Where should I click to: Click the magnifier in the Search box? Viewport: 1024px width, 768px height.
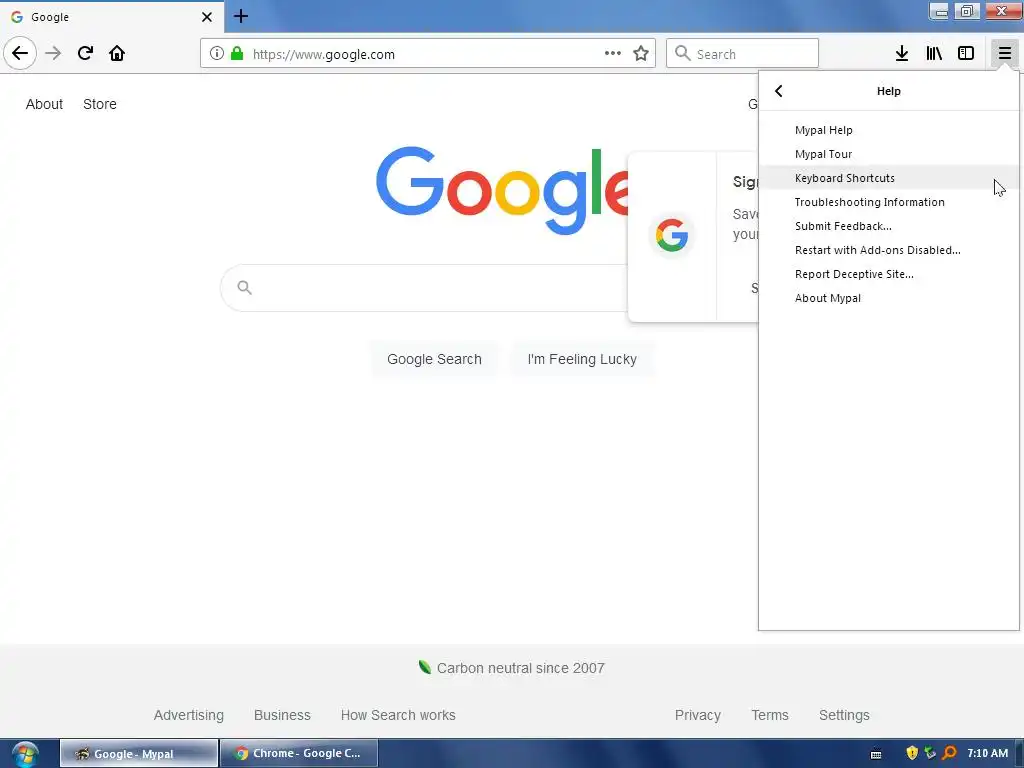pyautogui.click(x=682, y=54)
